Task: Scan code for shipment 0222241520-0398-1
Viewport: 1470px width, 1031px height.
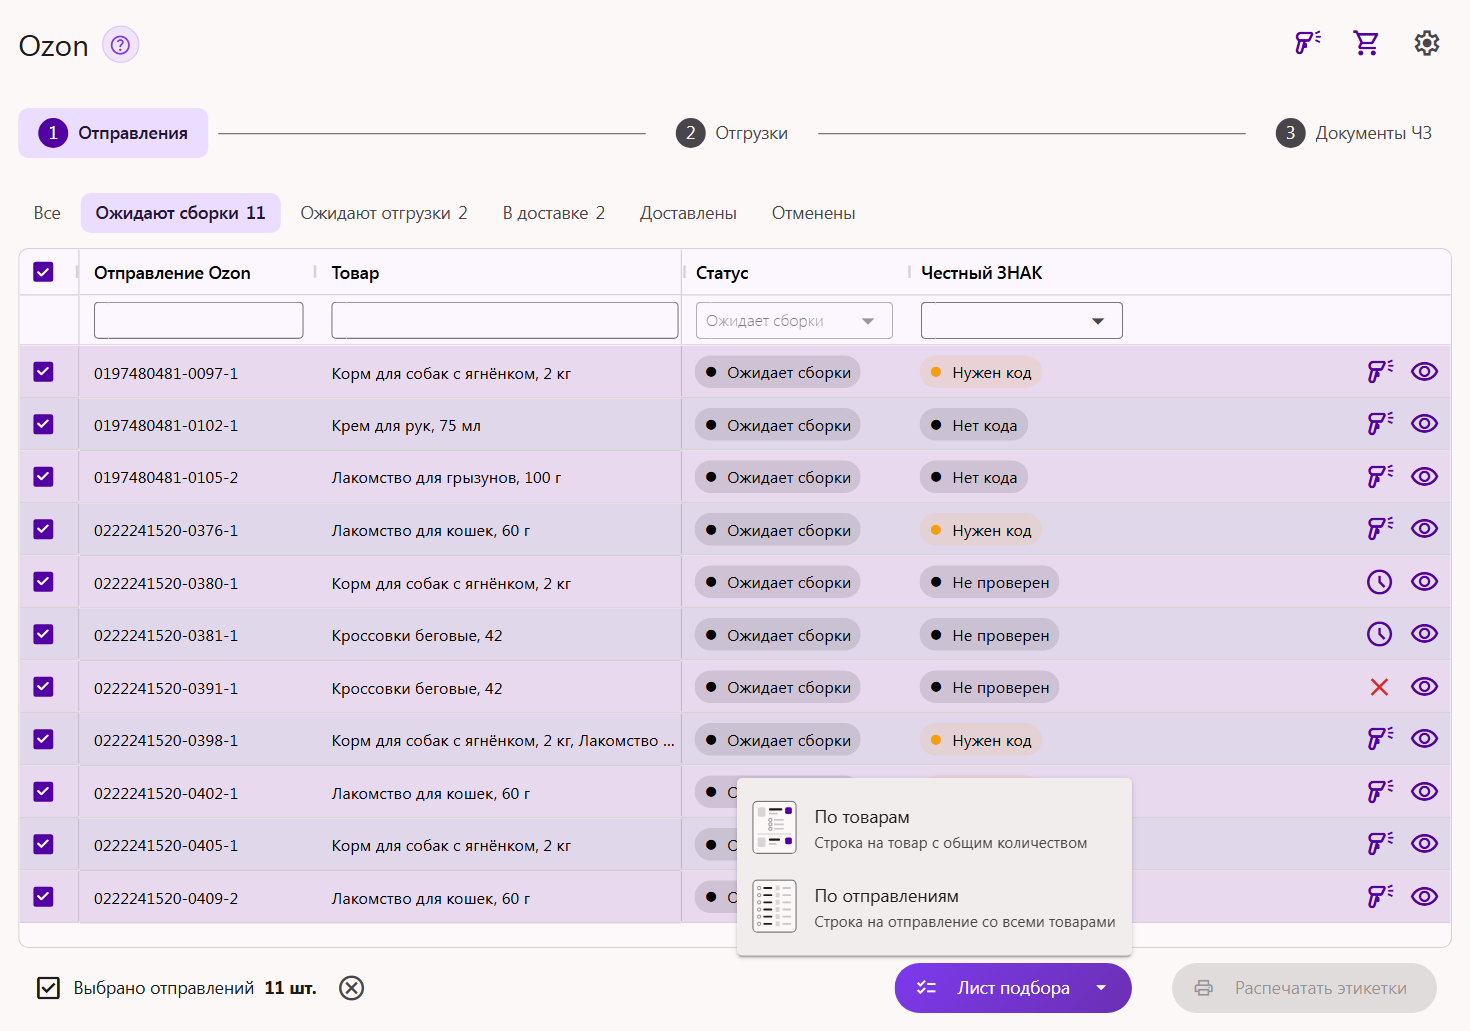Action: (1380, 739)
